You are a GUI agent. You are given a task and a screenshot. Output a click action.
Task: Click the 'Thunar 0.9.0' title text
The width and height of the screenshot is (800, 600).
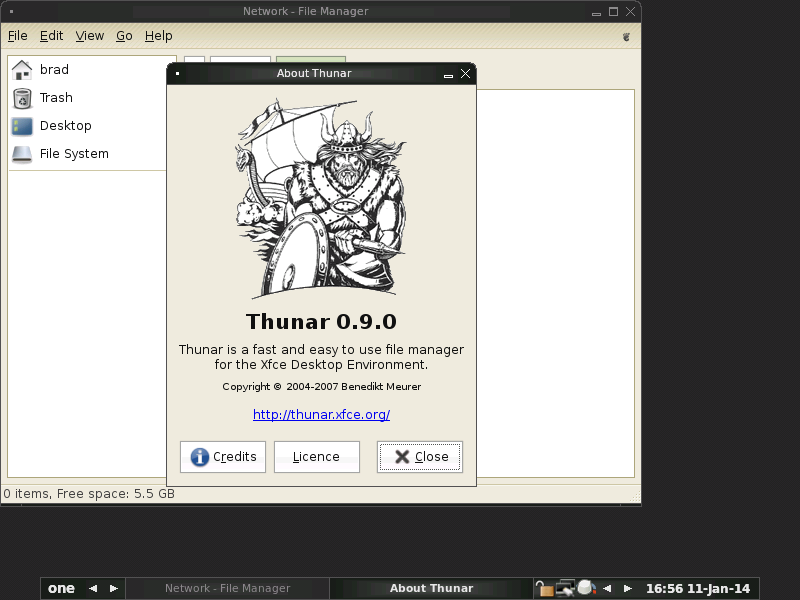[x=321, y=321]
